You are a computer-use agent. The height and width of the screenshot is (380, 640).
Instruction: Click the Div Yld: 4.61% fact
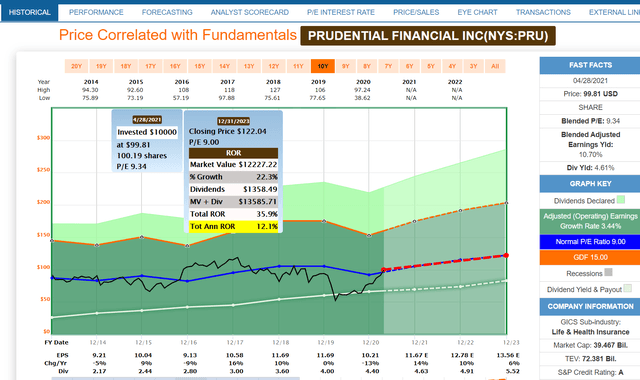pos(590,168)
